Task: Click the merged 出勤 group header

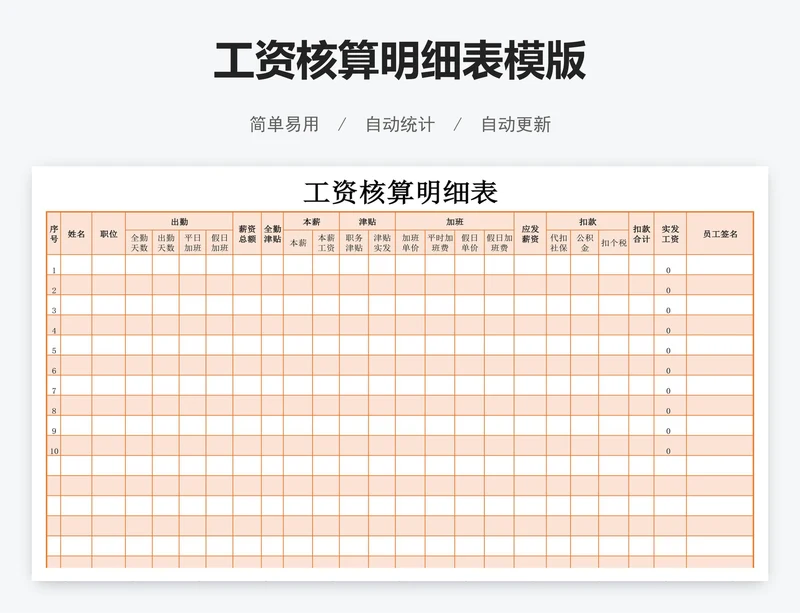Action: 179,222
